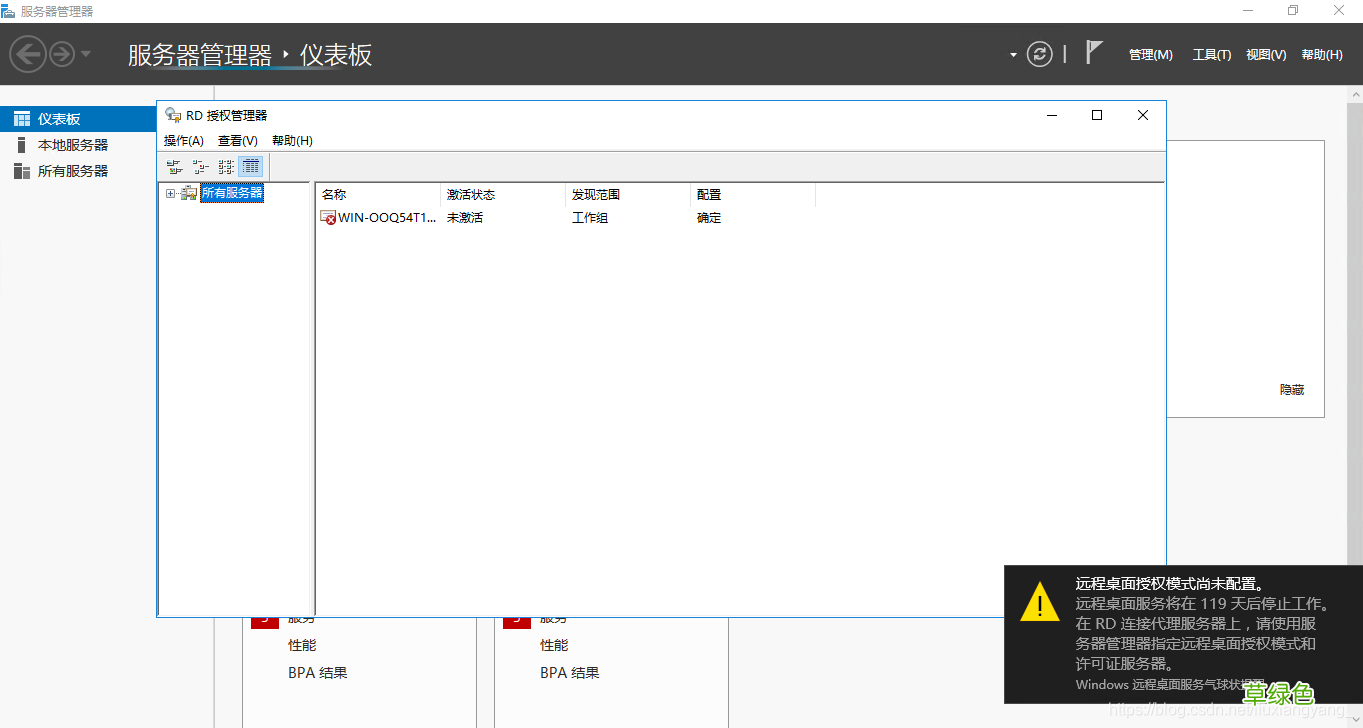This screenshot has height=728, width=1363.
Task: Select large icons view in RD 授权管理器
Action: (174, 167)
